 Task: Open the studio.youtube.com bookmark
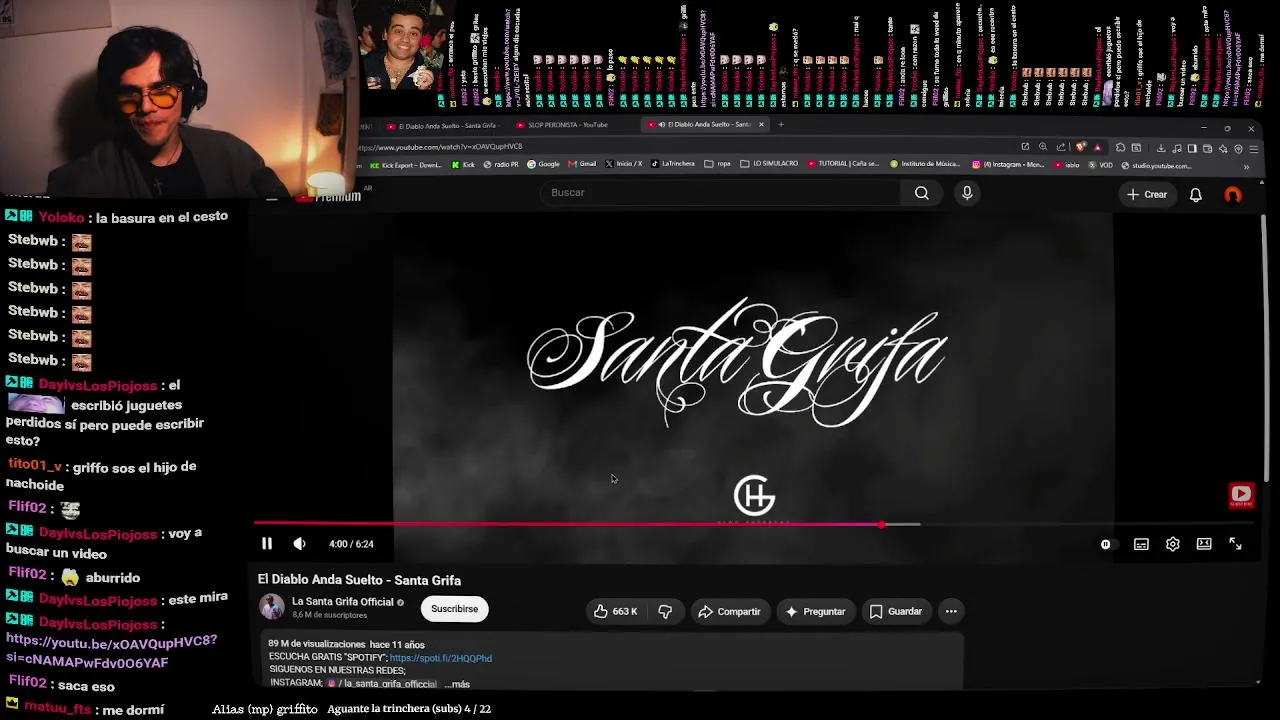(x=1156, y=166)
